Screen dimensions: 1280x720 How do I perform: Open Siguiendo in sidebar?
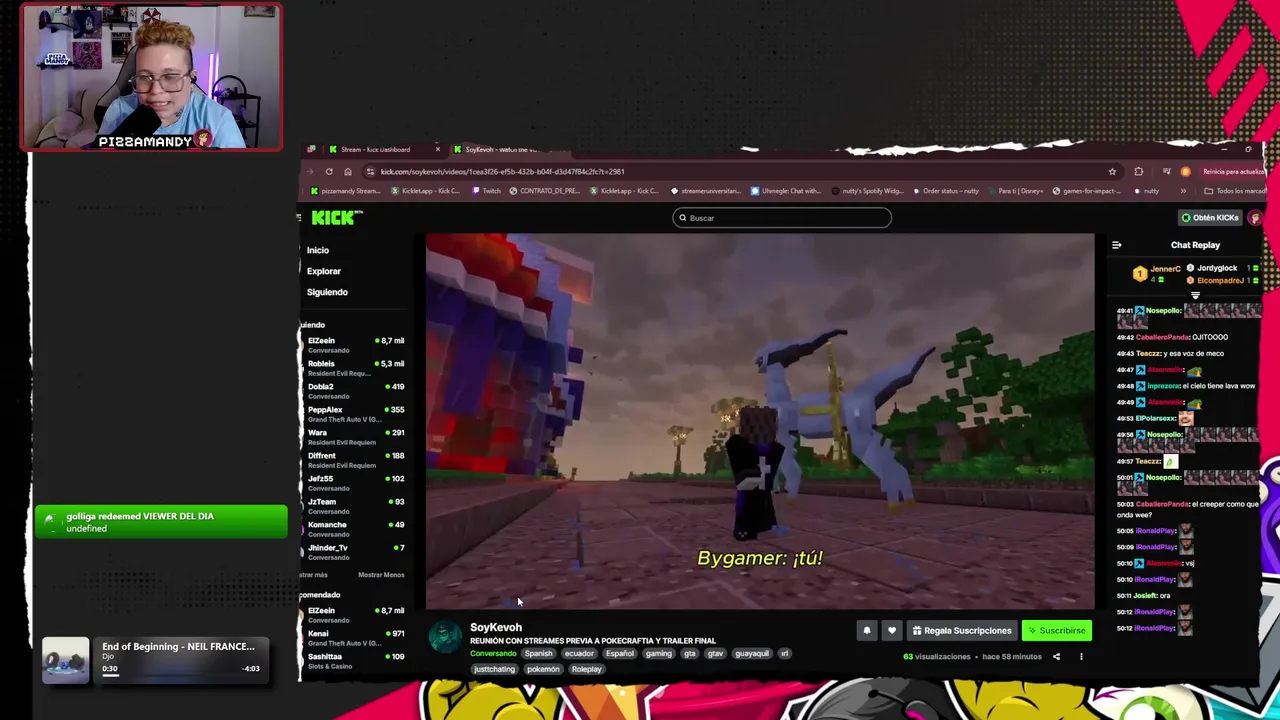(x=327, y=293)
